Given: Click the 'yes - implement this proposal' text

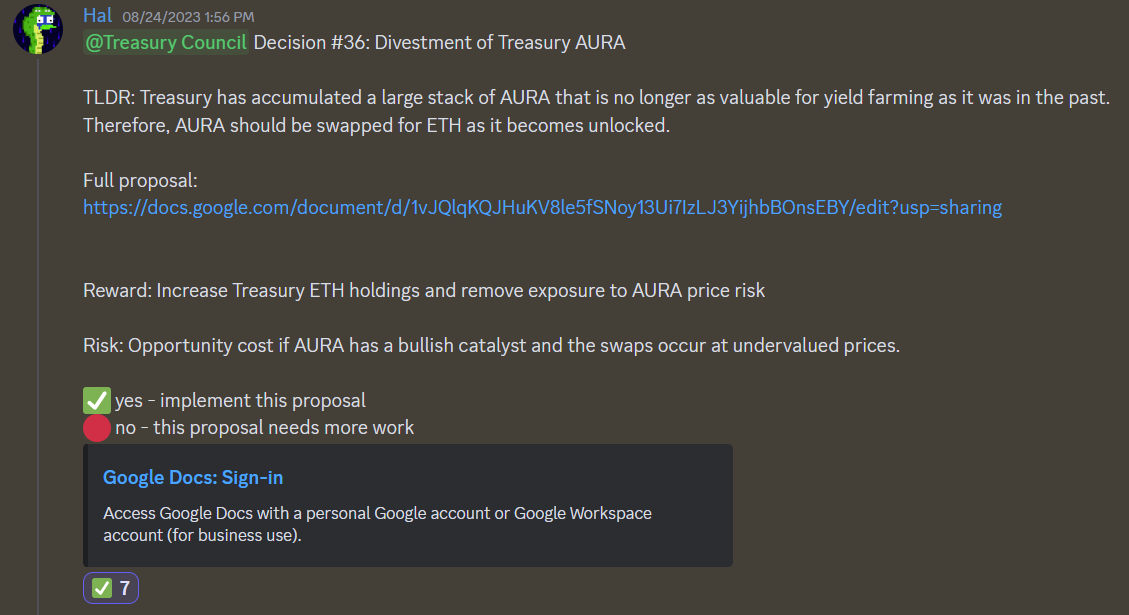Looking at the screenshot, I should (240, 401).
